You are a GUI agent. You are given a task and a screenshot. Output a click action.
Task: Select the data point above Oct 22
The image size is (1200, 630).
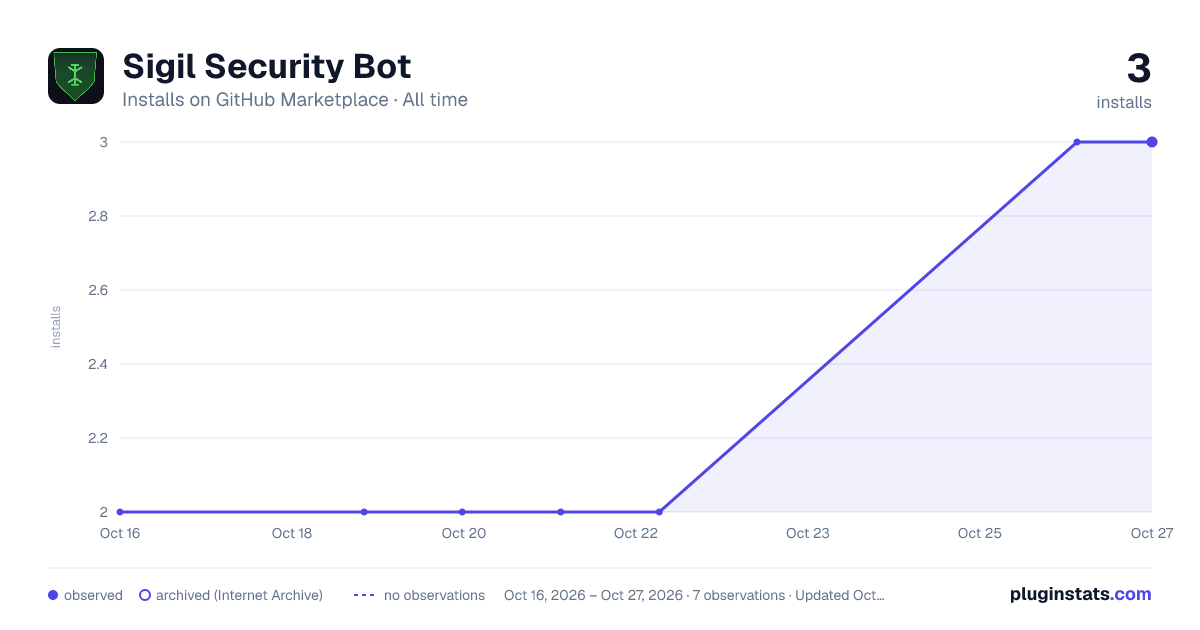tap(659, 512)
